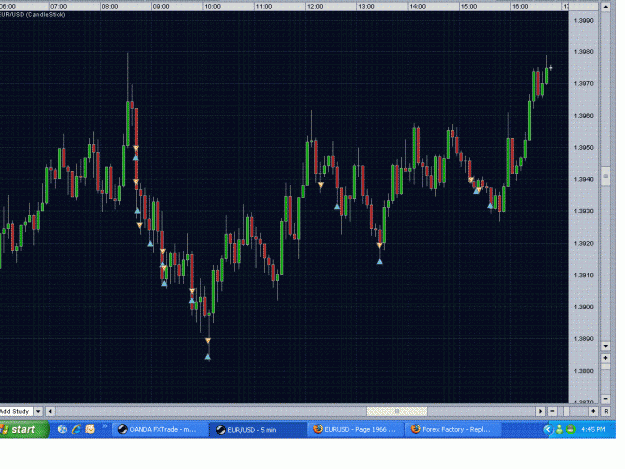Click vertical zoom-in plus button on right edge
This screenshot has height=469, width=625.
pyautogui.click(x=605, y=358)
